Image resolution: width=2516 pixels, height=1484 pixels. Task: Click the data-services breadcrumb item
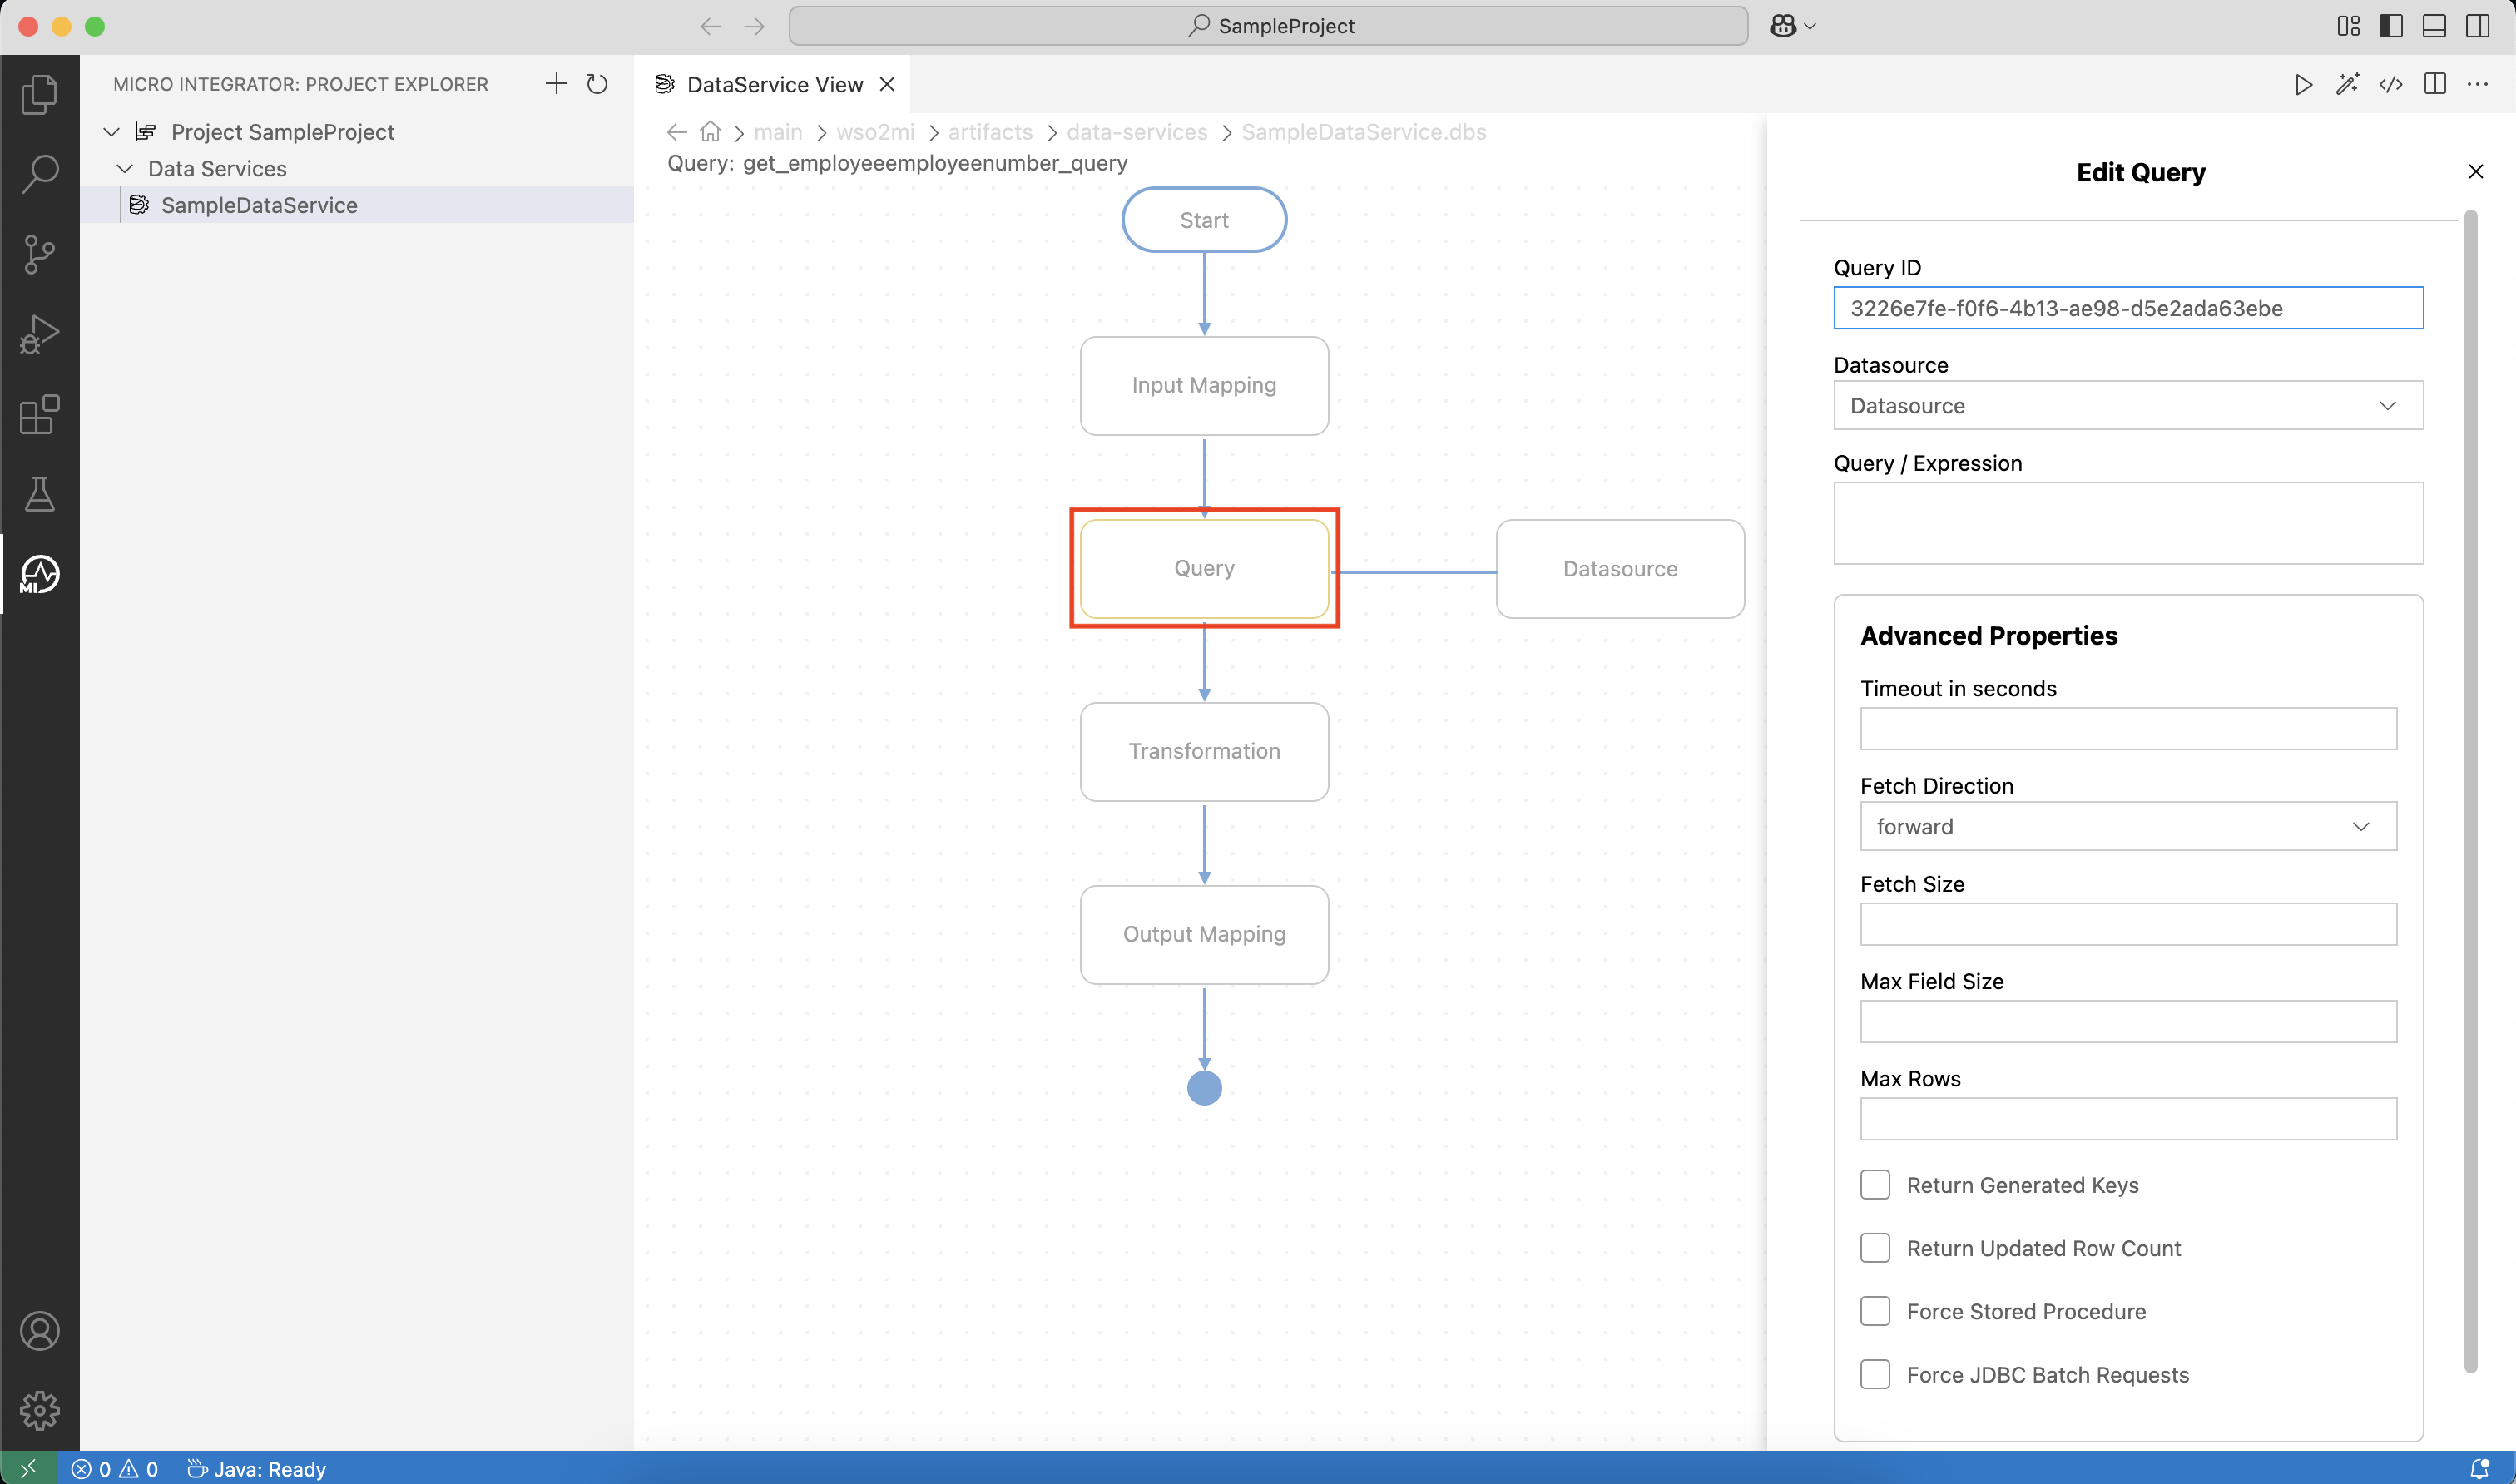point(1136,132)
